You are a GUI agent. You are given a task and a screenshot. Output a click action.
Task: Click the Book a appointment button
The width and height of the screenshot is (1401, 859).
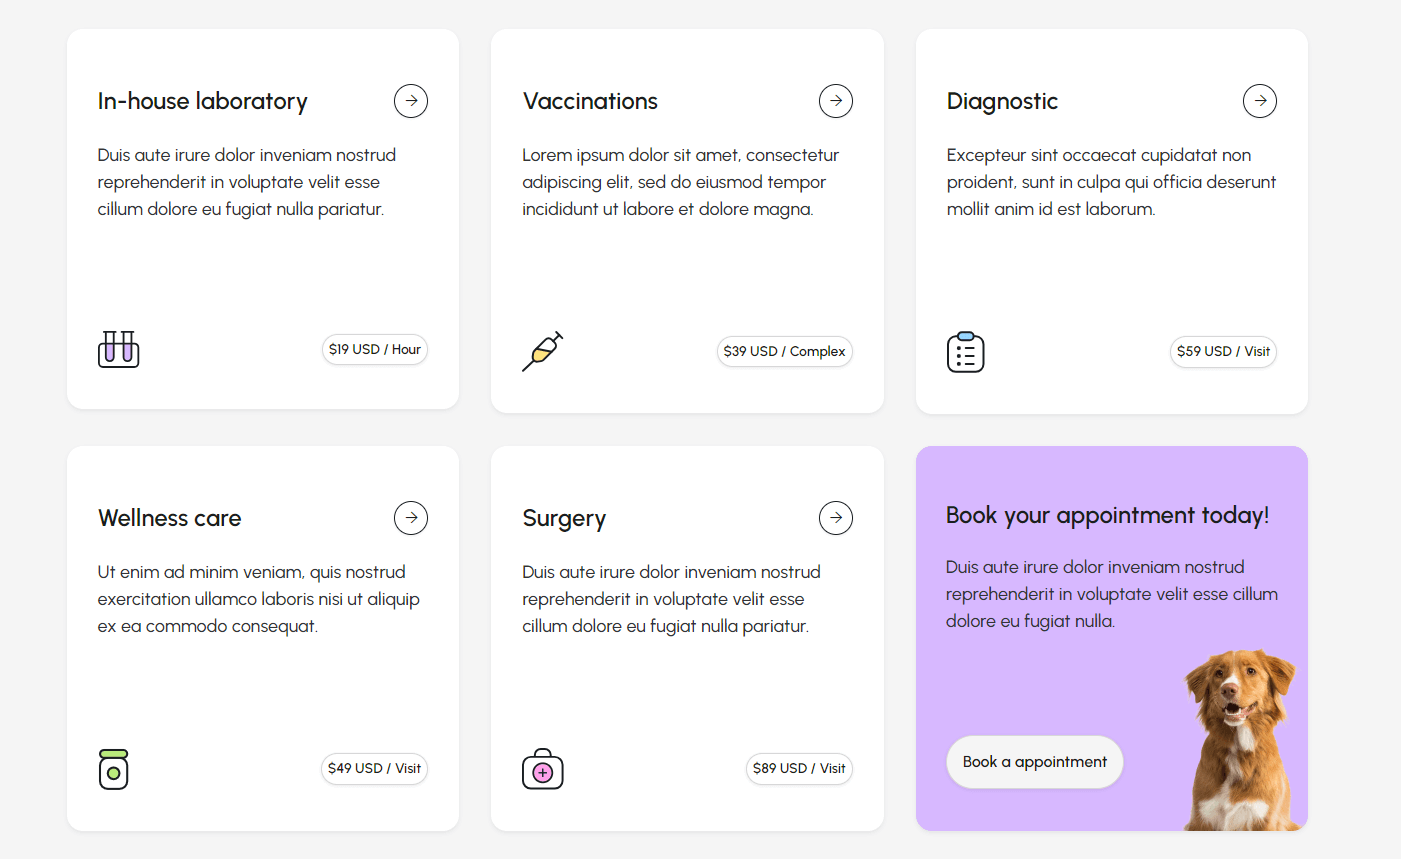point(1034,761)
